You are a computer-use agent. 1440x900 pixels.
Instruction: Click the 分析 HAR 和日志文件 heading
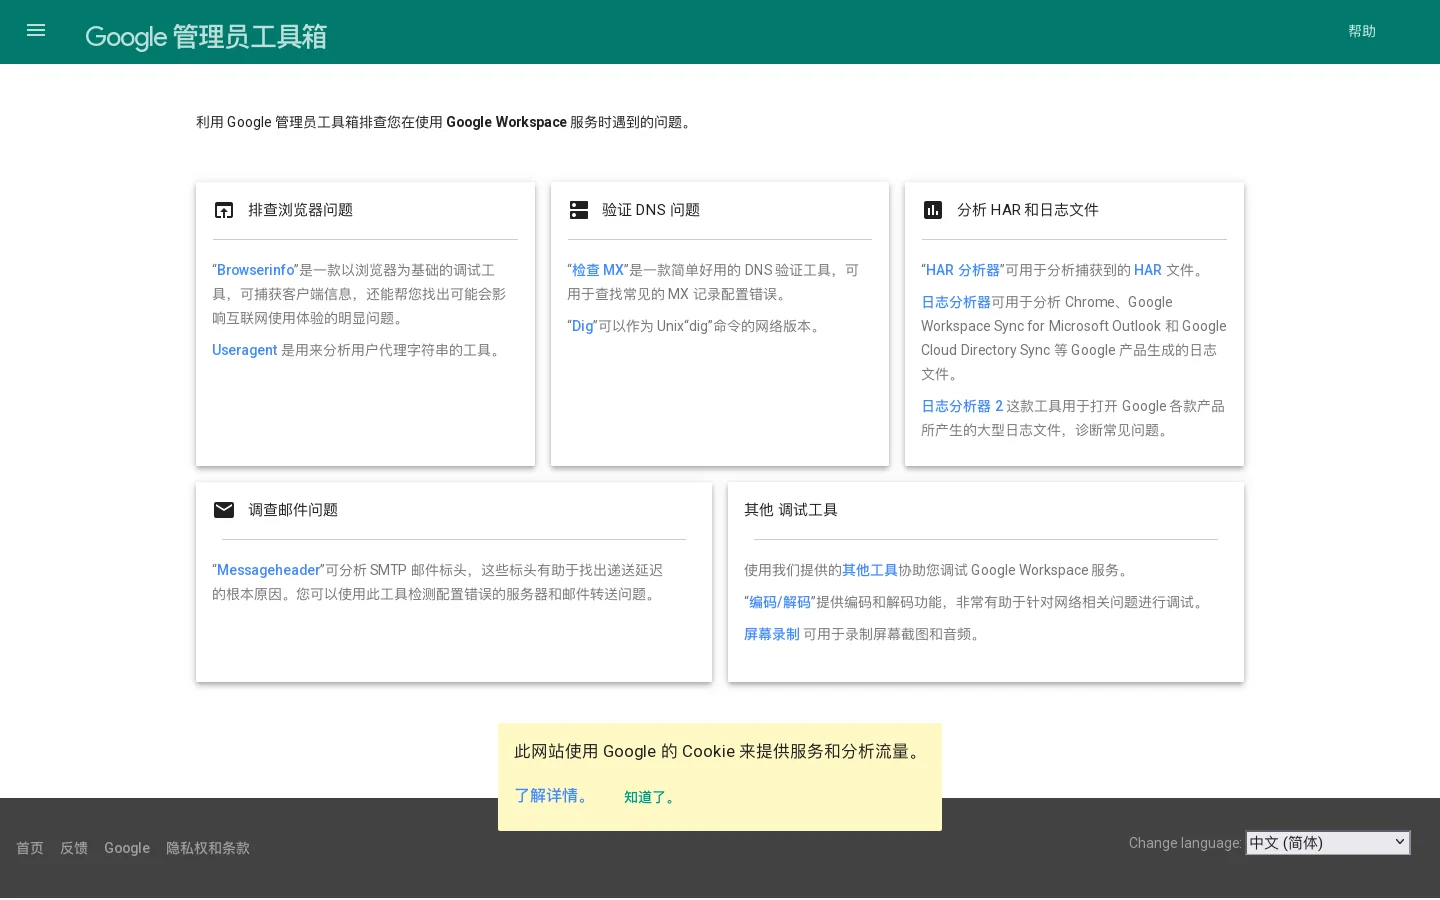point(1028,210)
